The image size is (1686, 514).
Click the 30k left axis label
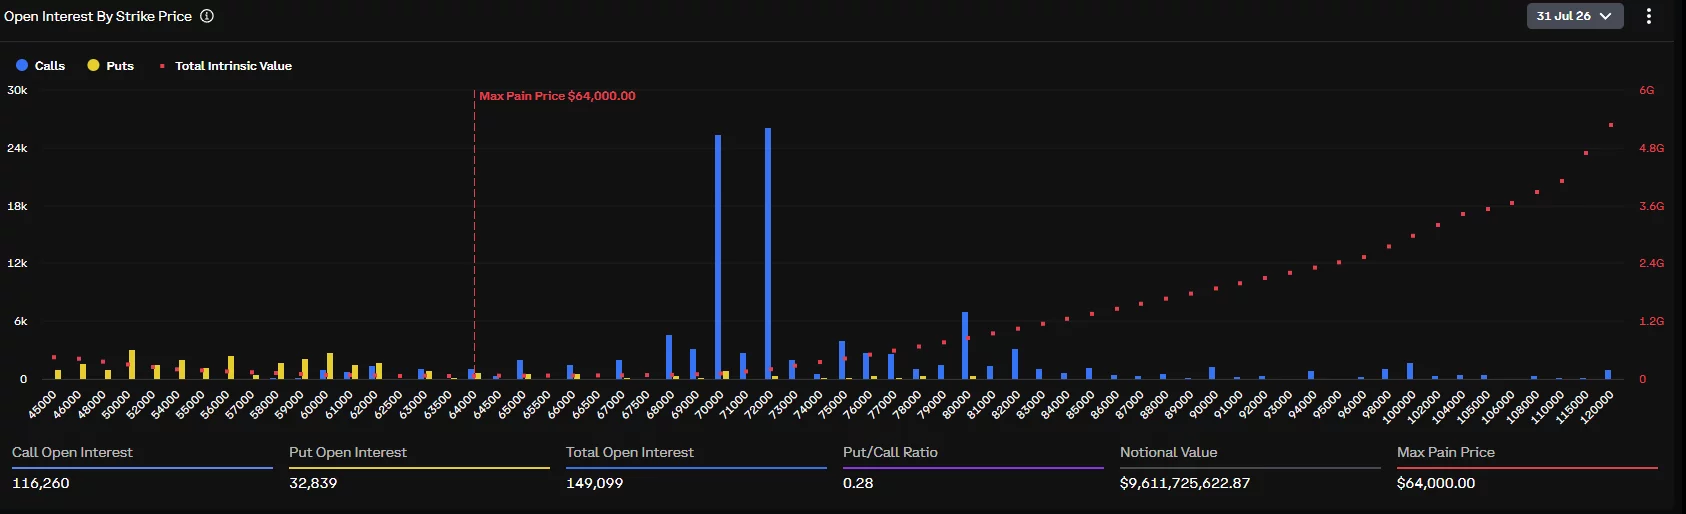pyautogui.click(x=17, y=90)
